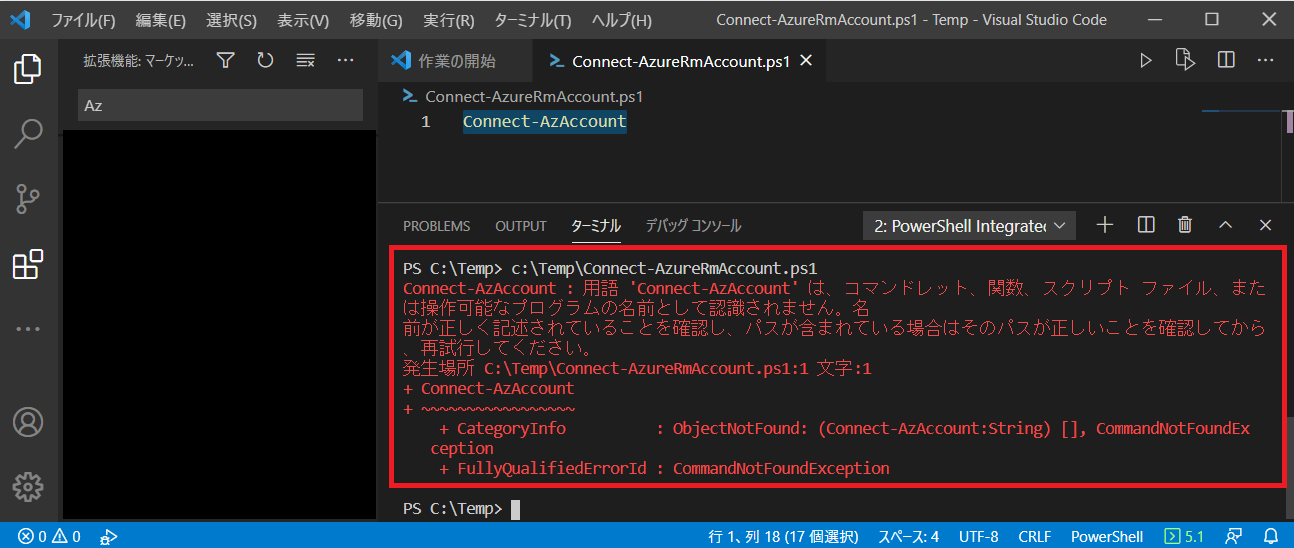Select terminal from PowerShell Integrated dropdown
This screenshot has width=1294, height=548.
coord(969,226)
